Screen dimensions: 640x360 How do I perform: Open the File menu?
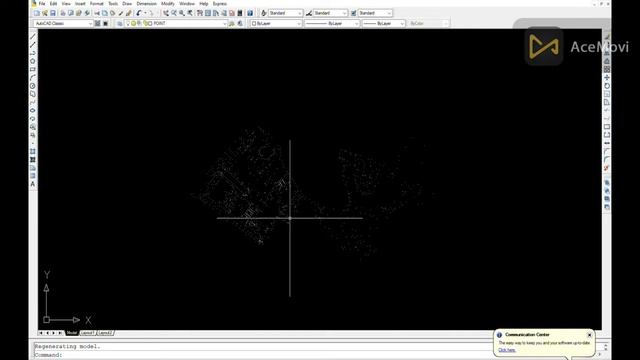(x=42, y=4)
